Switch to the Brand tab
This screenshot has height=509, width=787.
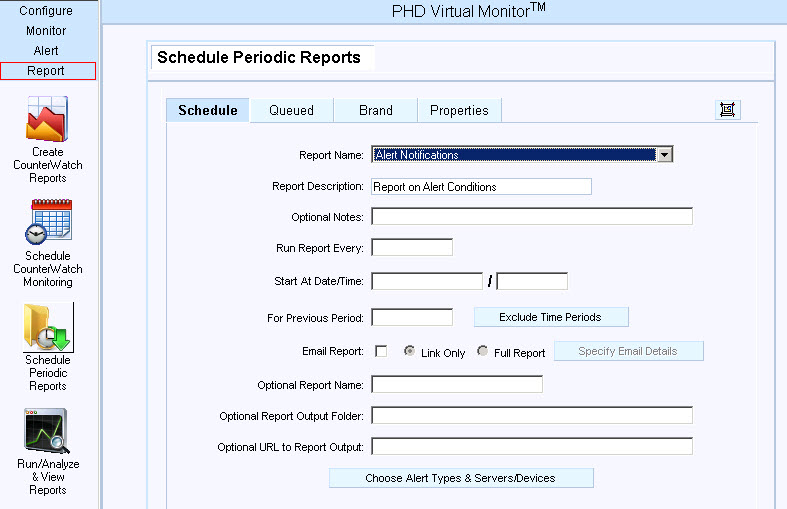pos(375,110)
